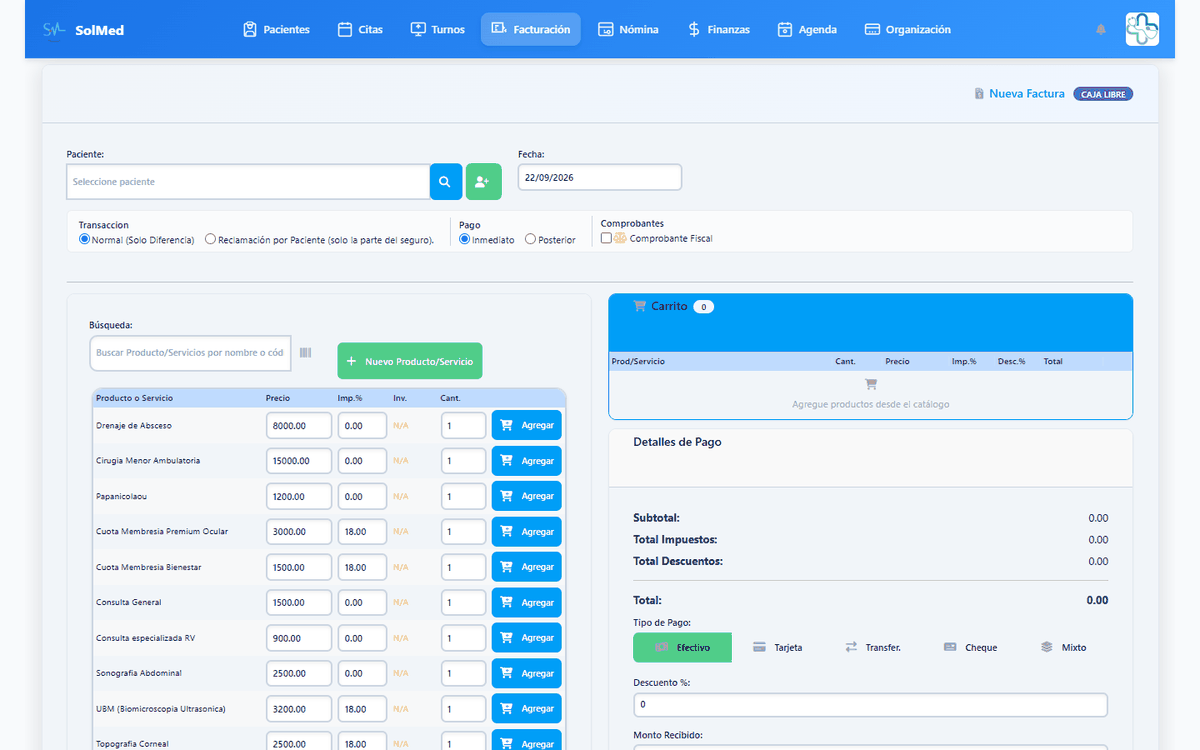The height and width of the screenshot is (750, 1200).
Task: Click the SolMed logo
Action: 84,30
